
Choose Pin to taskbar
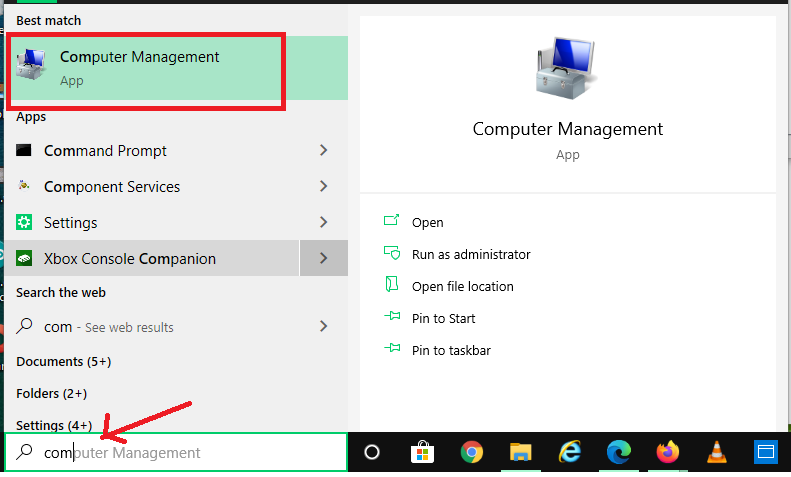[451, 350]
